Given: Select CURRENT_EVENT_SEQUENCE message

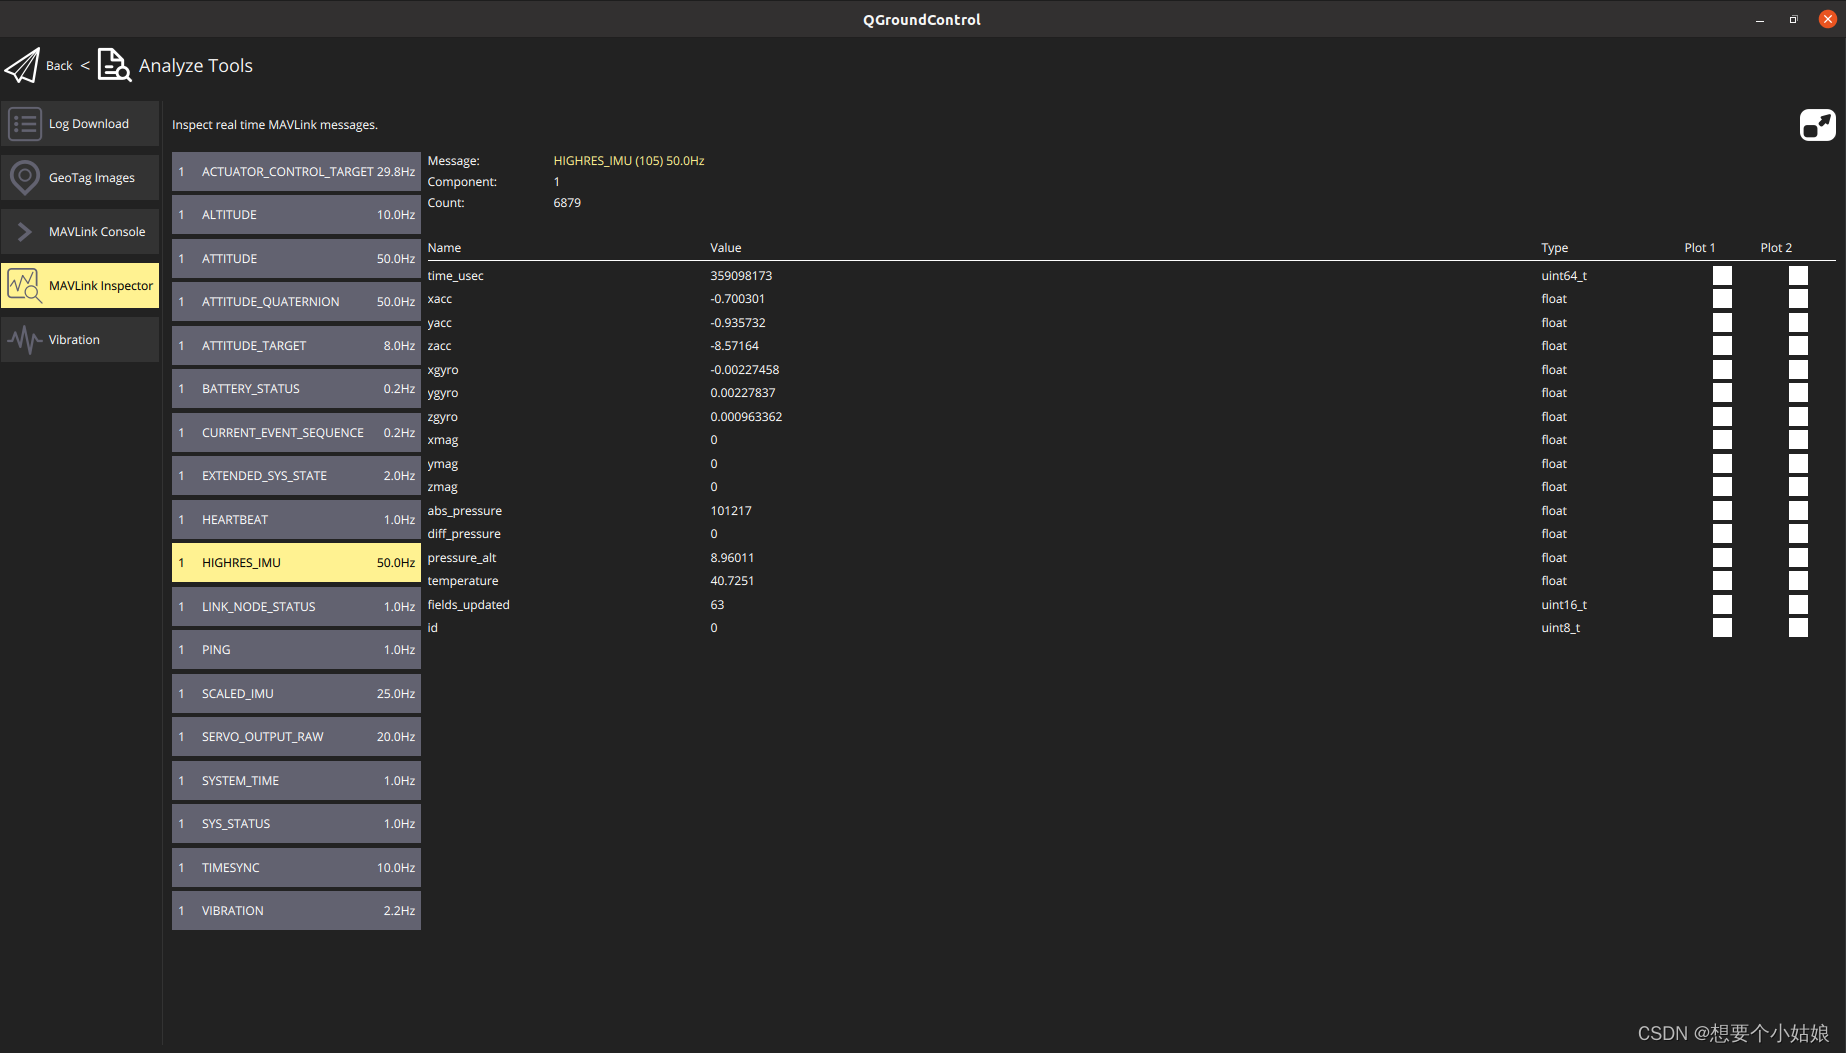Looking at the screenshot, I should 296,432.
